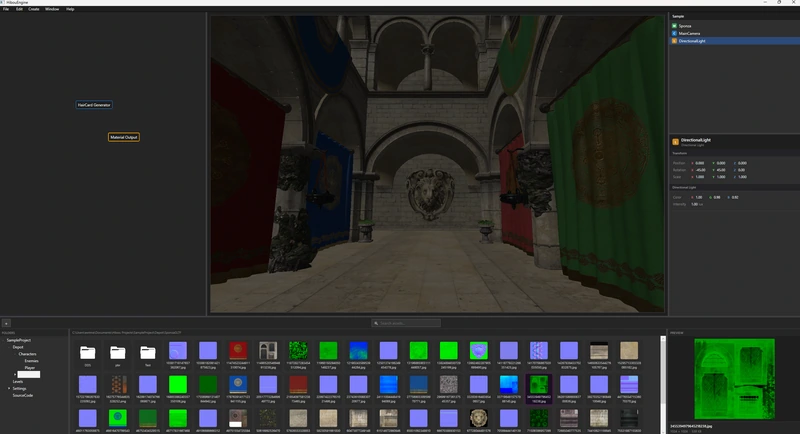The height and width of the screenshot is (434, 800).
Task: Expand the Settings folder arrow
Action: [9, 389]
